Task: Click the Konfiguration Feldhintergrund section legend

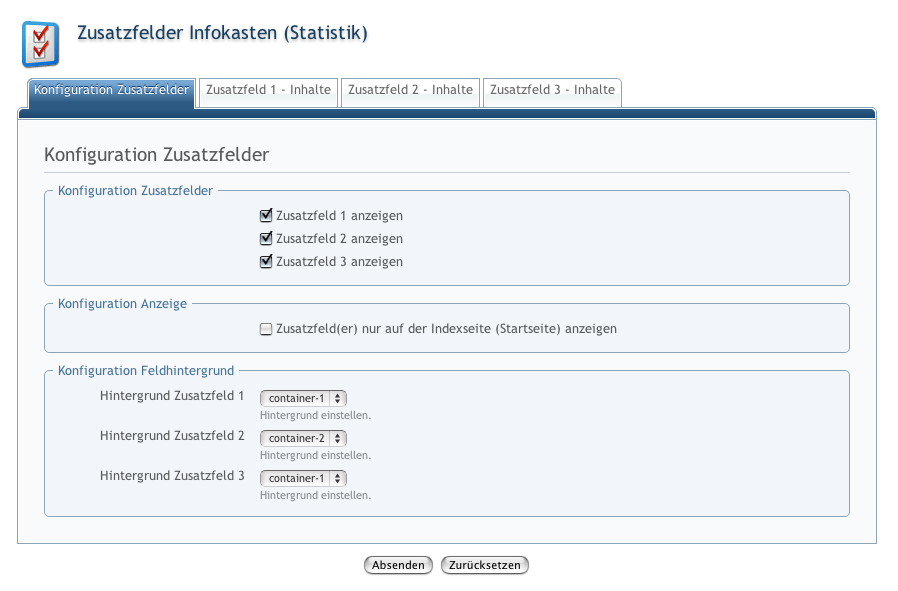Action: pos(146,371)
